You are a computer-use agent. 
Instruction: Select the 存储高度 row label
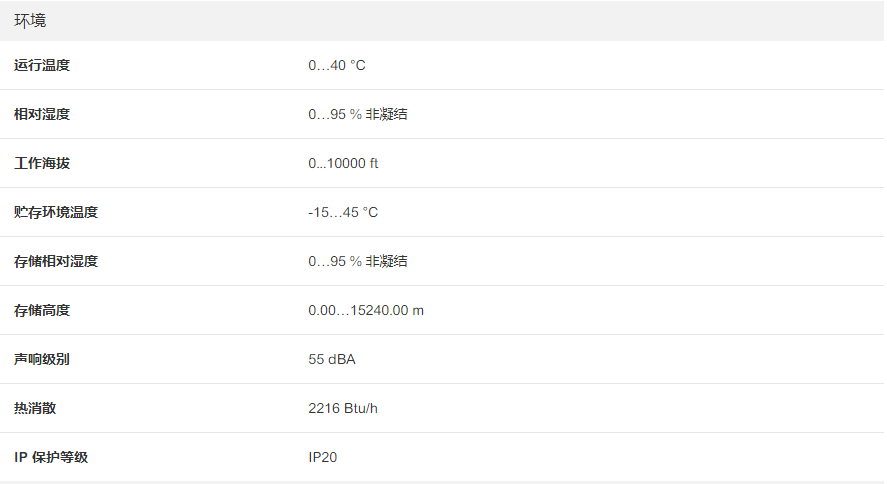pyautogui.click(x=42, y=311)
